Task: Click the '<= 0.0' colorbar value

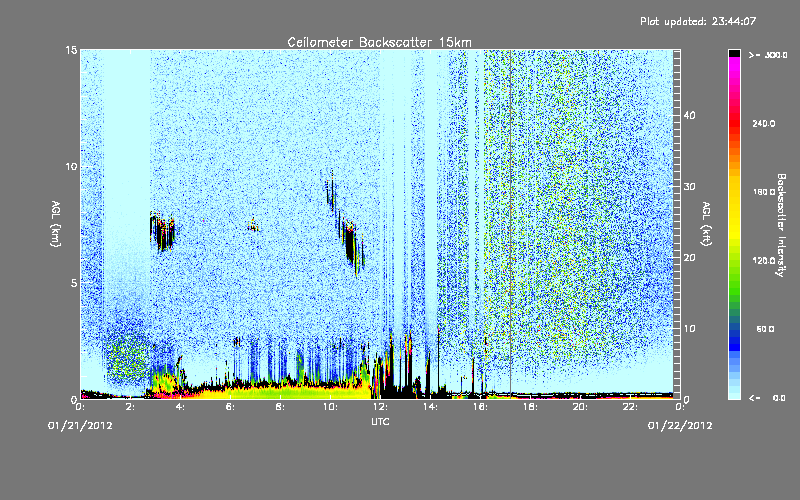Action: [768, 398]
